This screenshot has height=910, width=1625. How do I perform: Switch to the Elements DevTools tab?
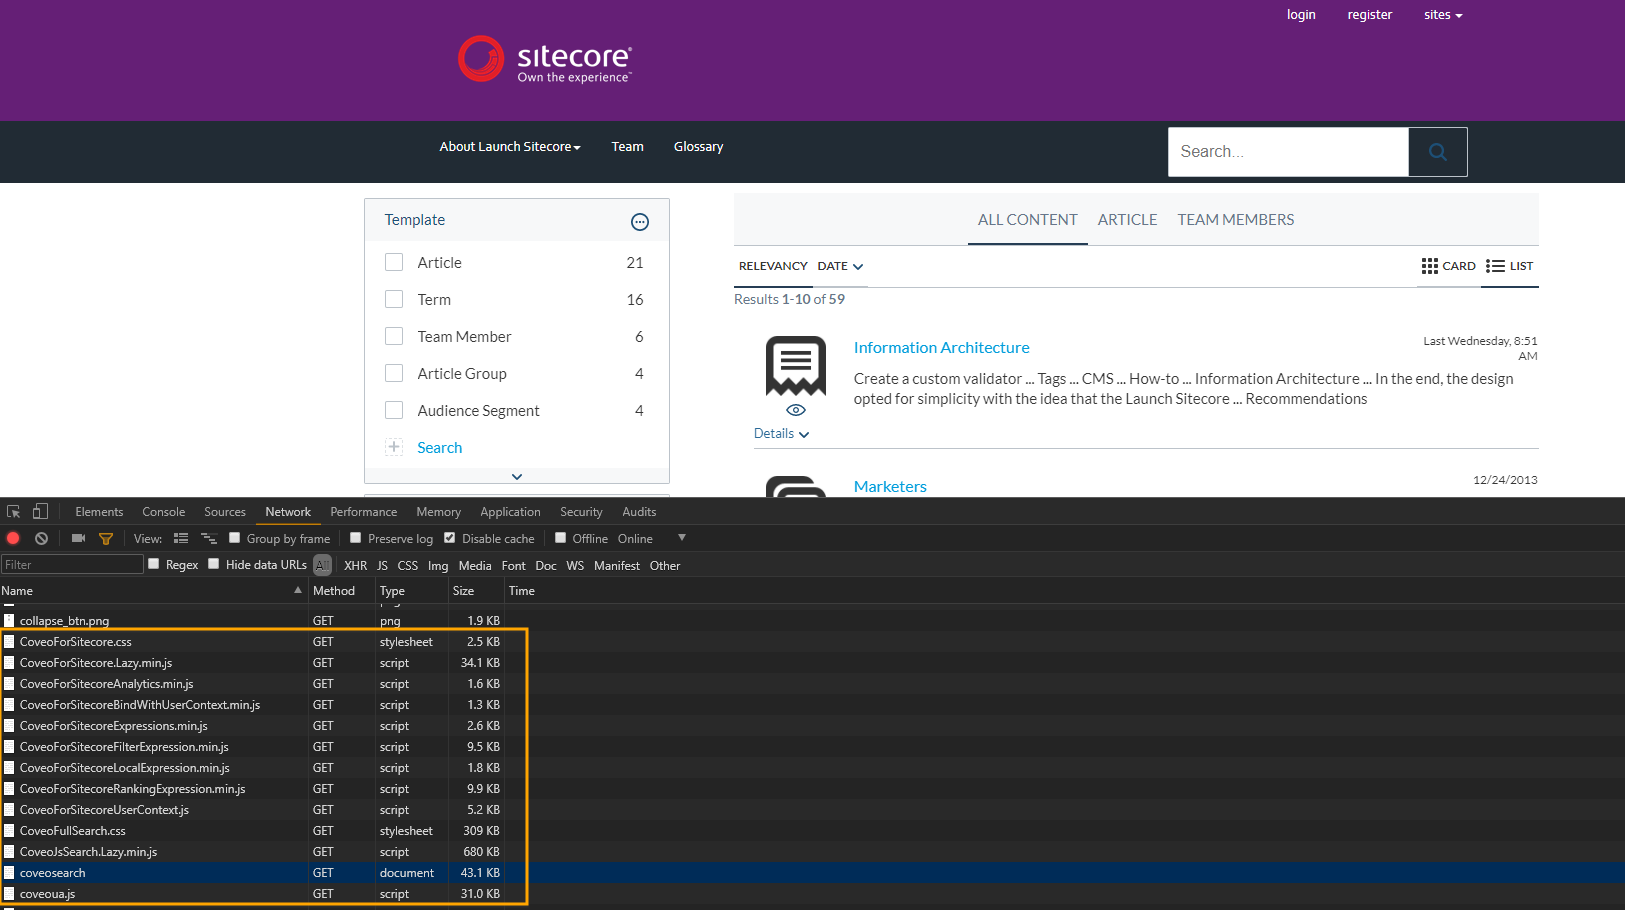(99, 512)
